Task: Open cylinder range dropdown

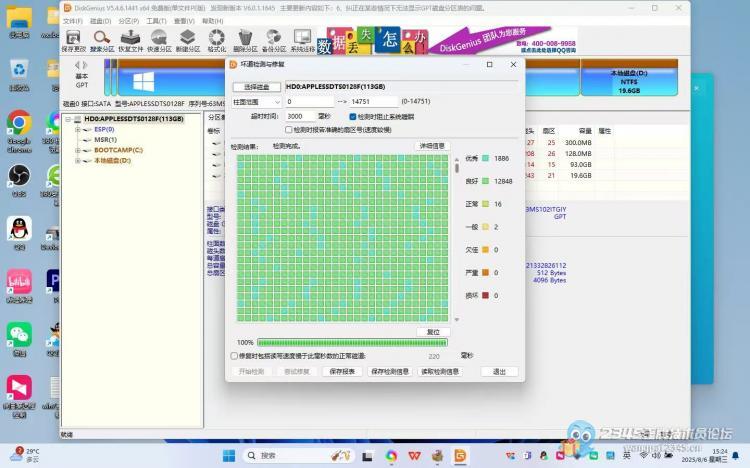Action: pyautogui.click(x=256, y=102)
